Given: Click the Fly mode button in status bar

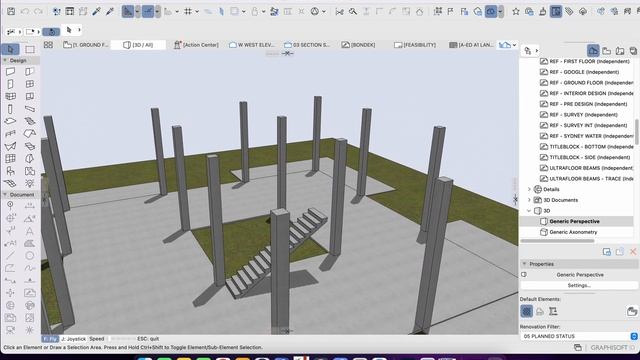Looking at the screenshot, I should pyautogui.click(x=50, y=339).
